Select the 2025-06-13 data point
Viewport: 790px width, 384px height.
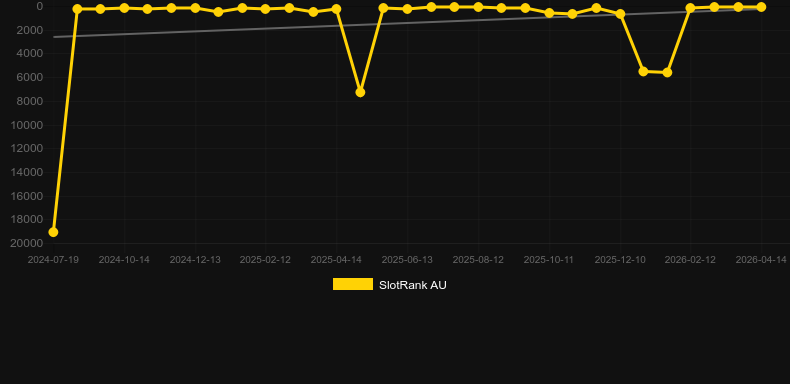(x=407, y=9)
